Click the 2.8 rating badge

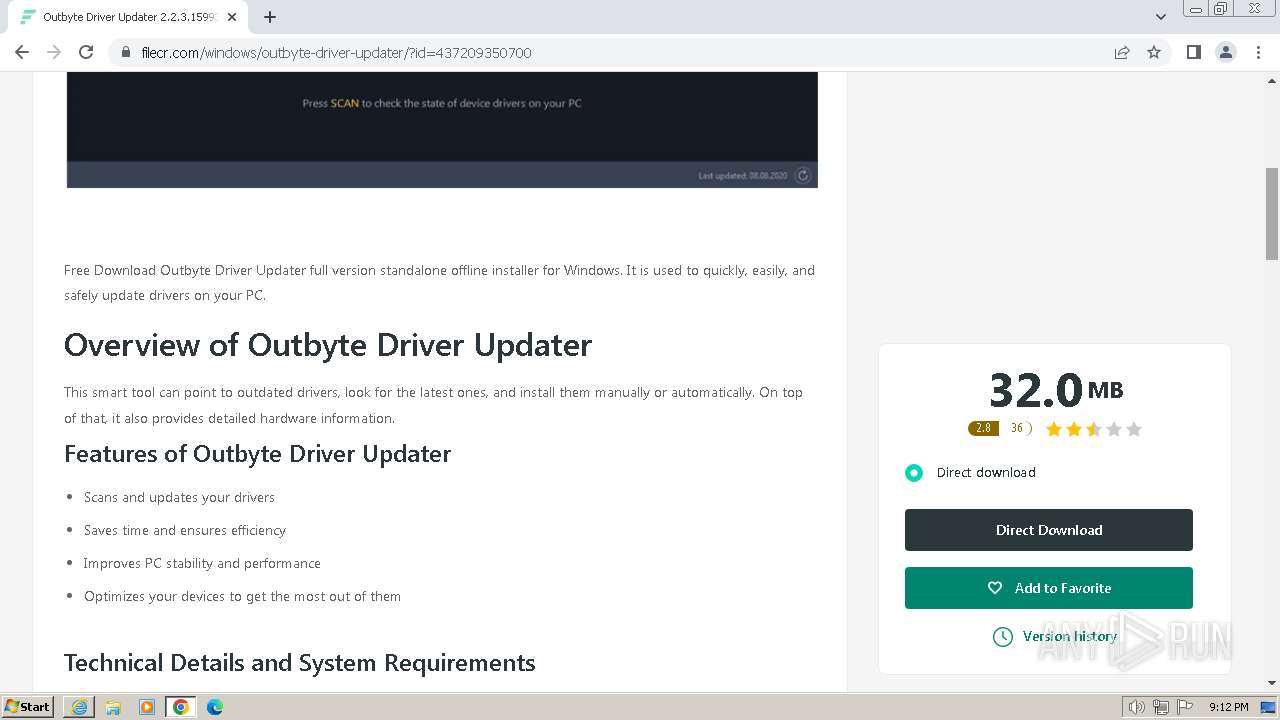click(x=983, y=428)
